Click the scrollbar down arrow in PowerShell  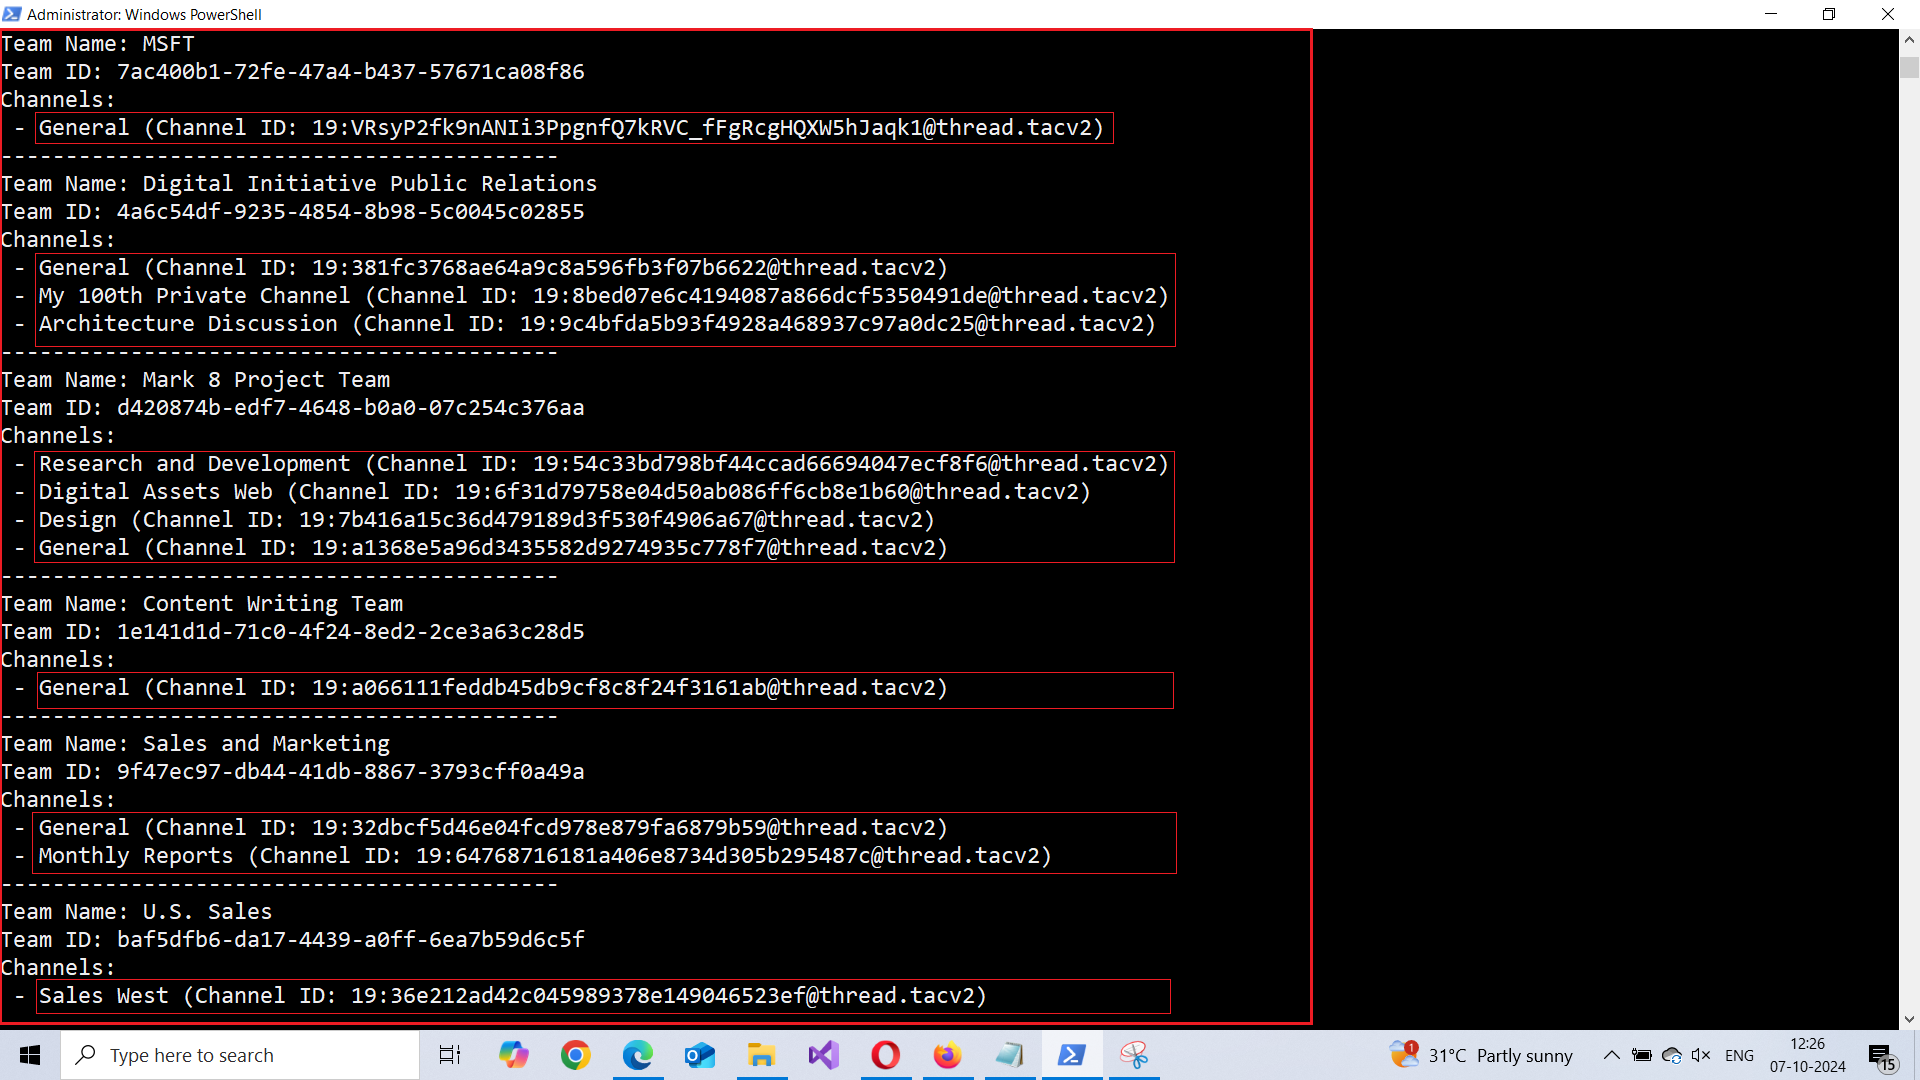(x=1909, y=1019)
